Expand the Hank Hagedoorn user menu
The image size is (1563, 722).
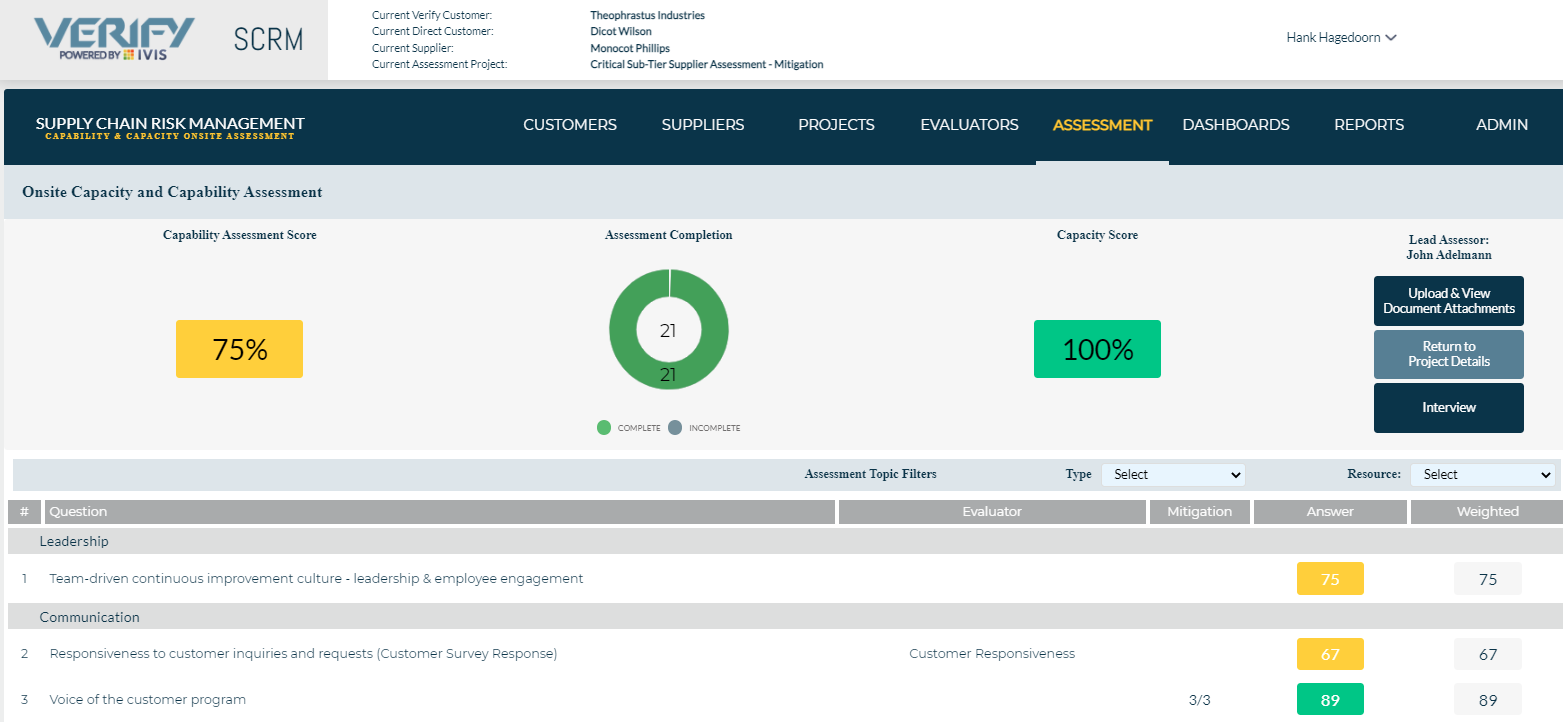pyautogui.click(x=1341, y=35)
